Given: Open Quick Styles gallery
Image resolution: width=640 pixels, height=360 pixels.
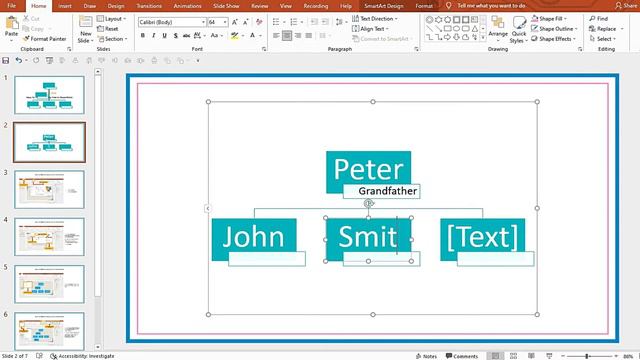Looking at the screenshot, I should (x=519, y=29).
